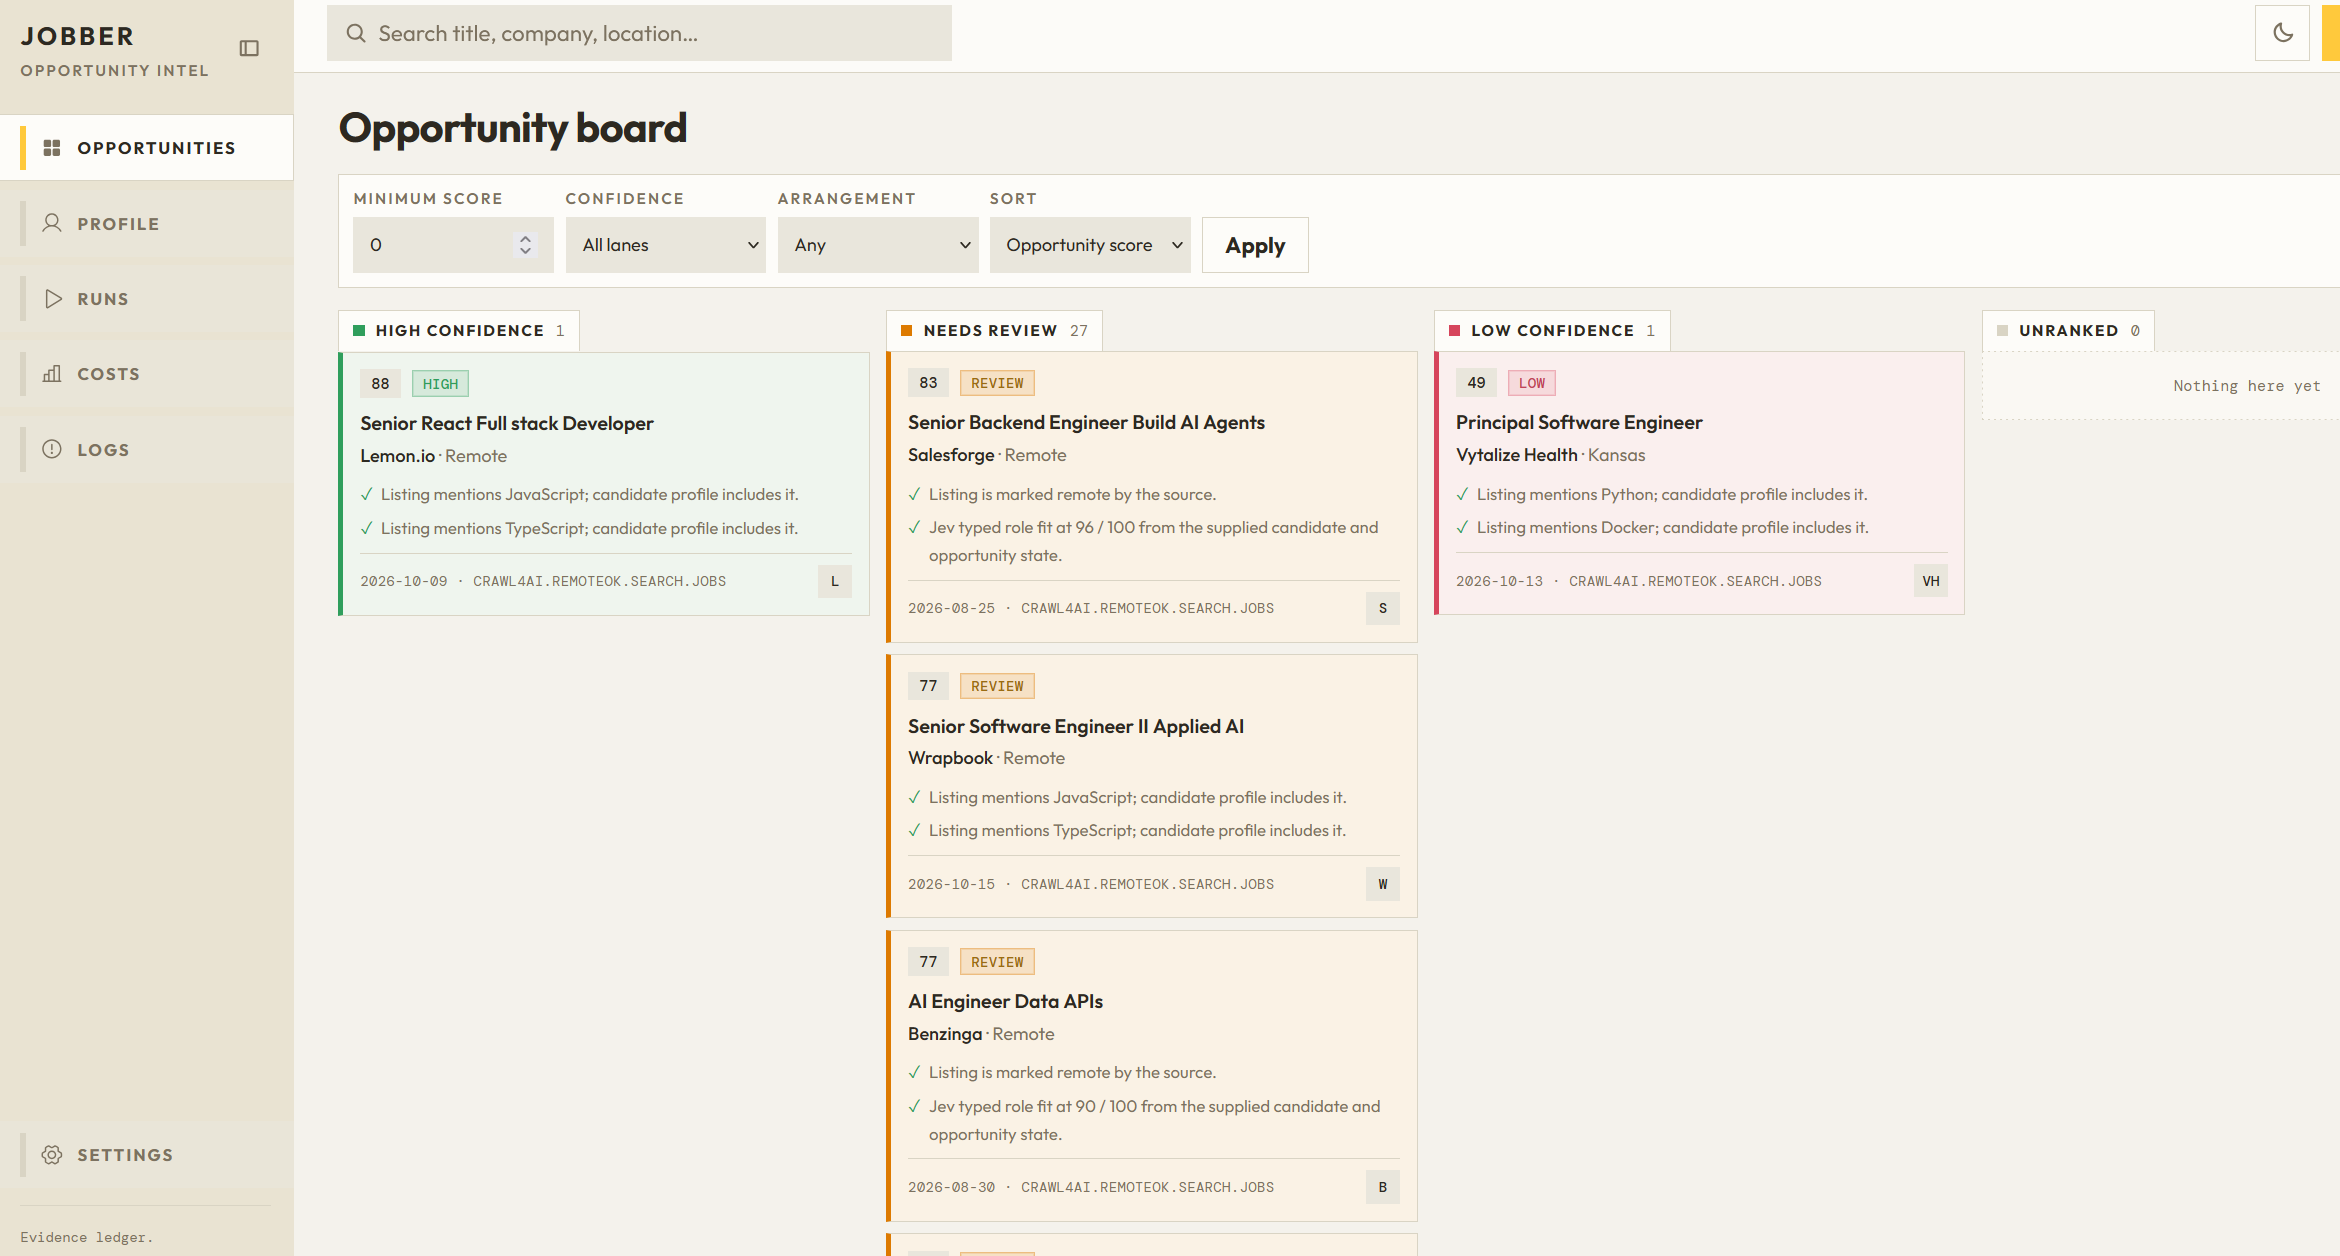The width and height of the screenshot is (2340, 1256).
Task: Go to Costs in sidebar
Action: pyautogui.click(x=147, y=374)
